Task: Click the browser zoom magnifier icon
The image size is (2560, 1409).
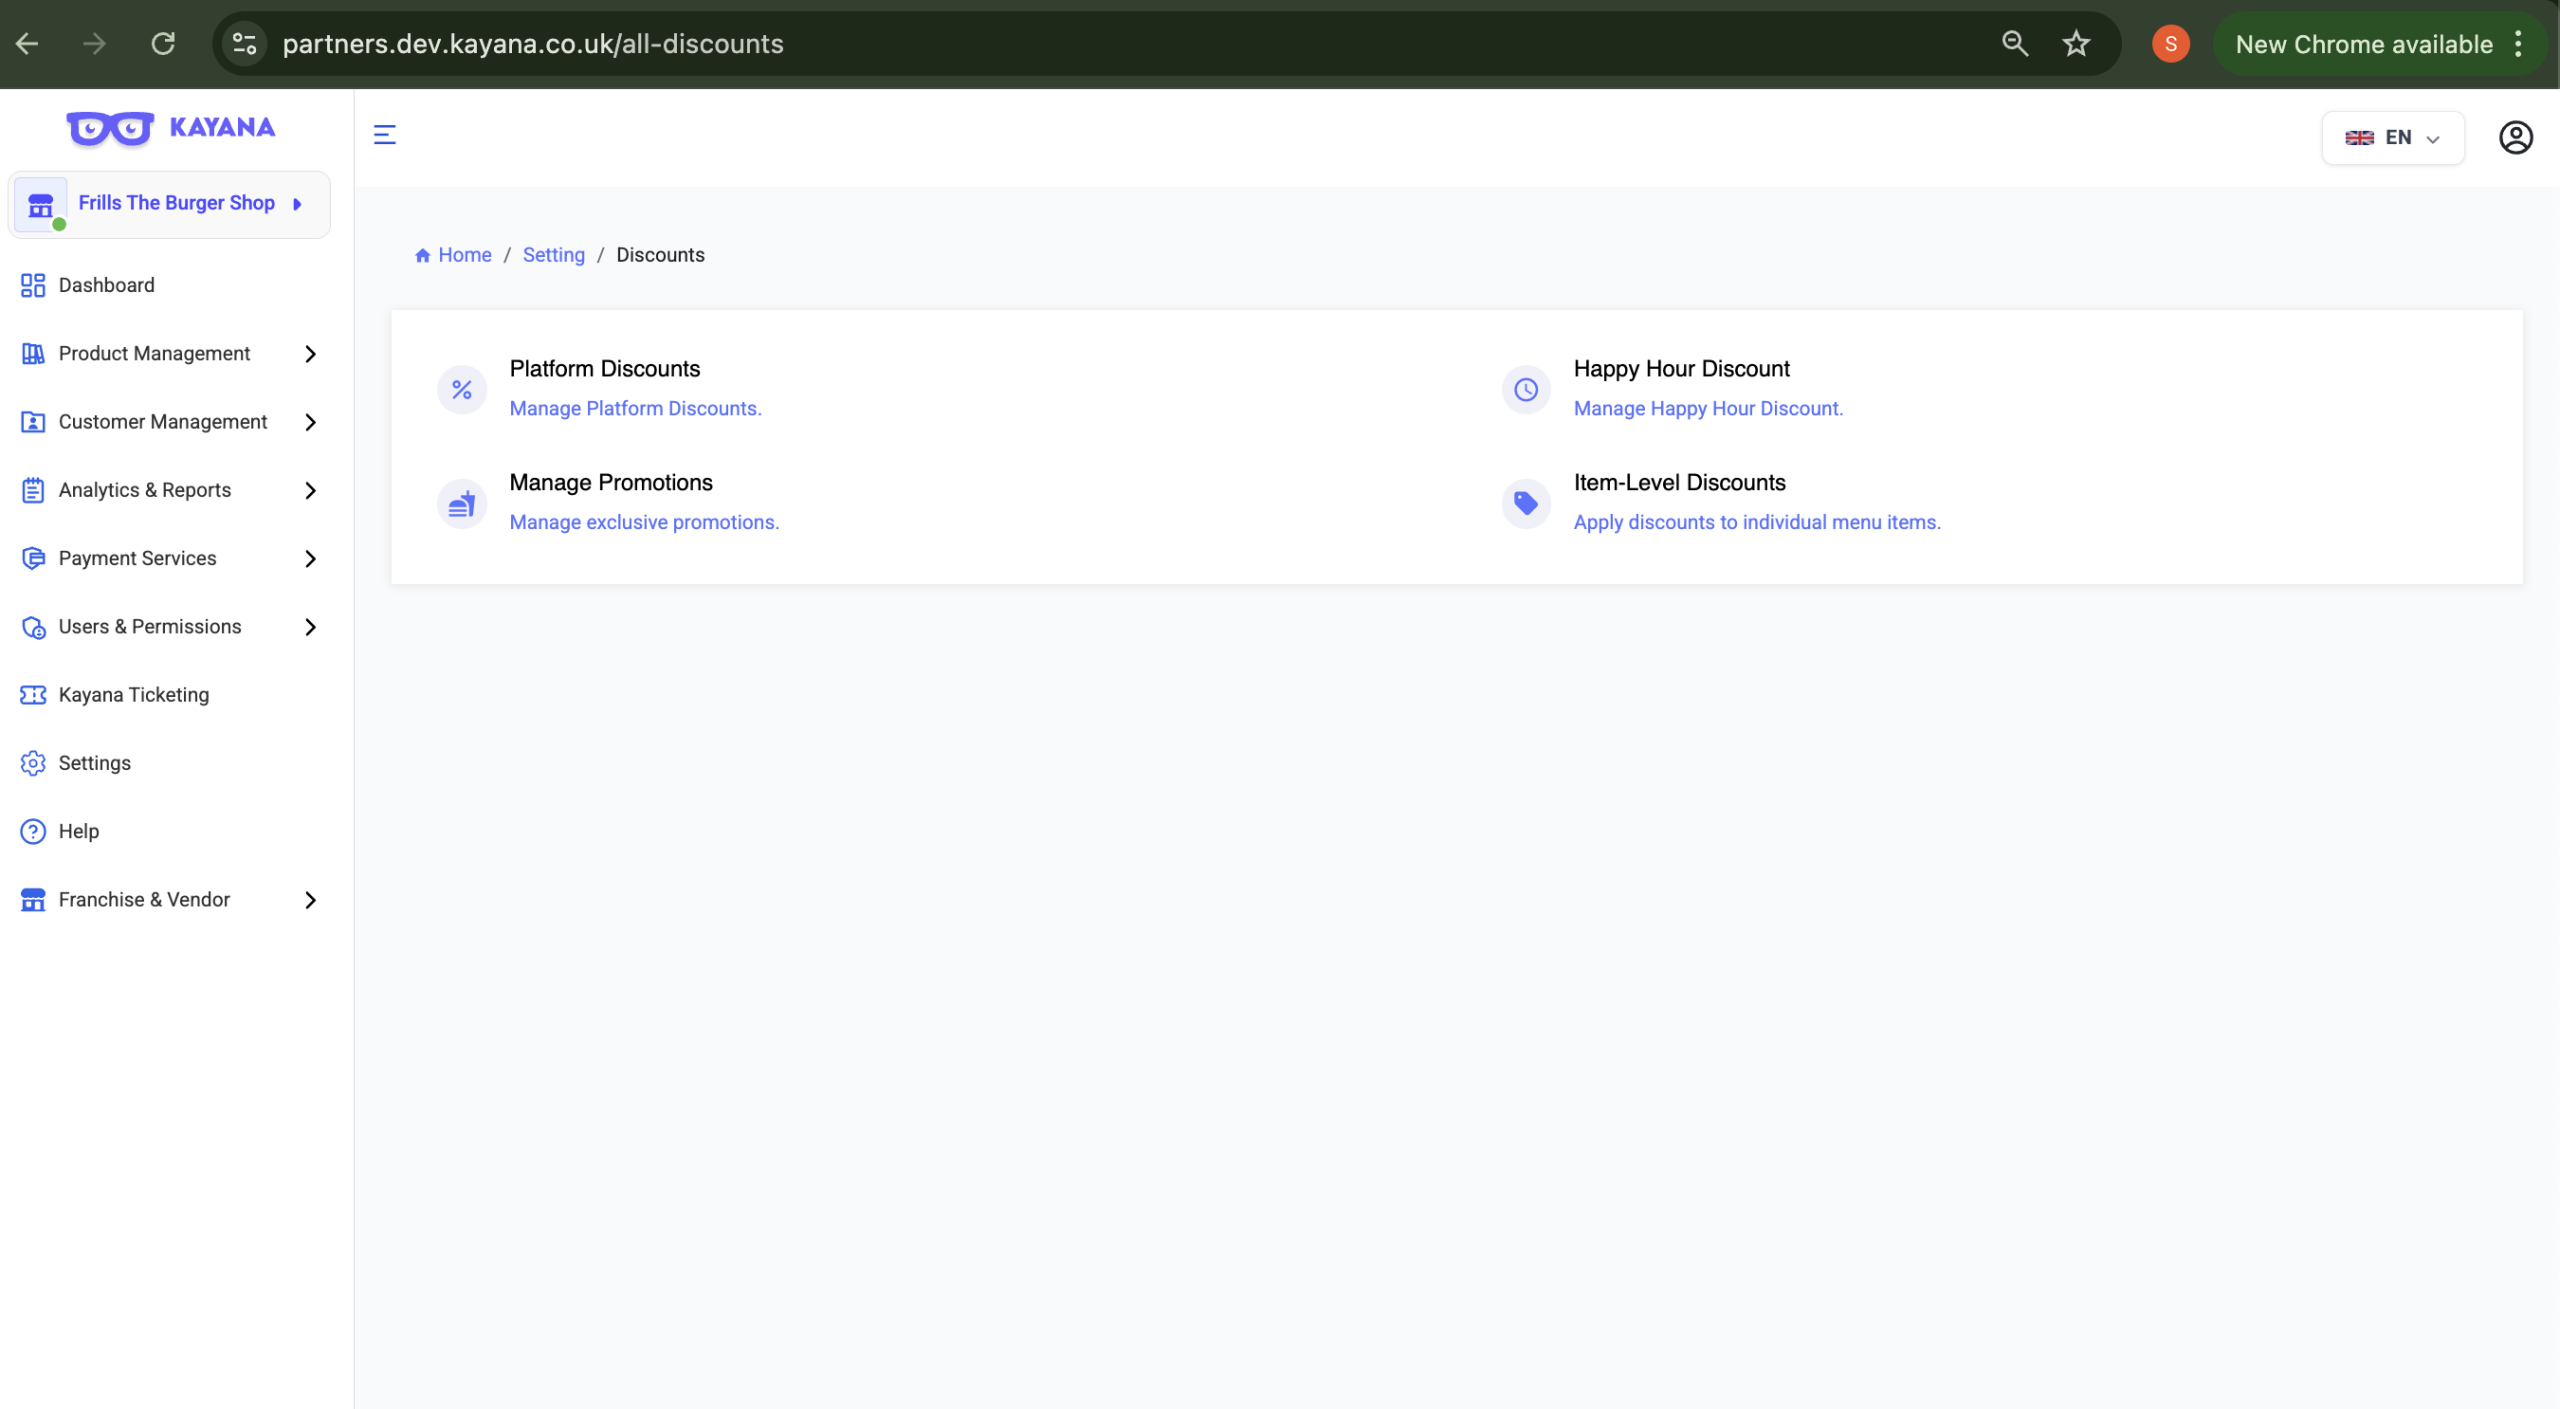Action: tap(2014, 44)
